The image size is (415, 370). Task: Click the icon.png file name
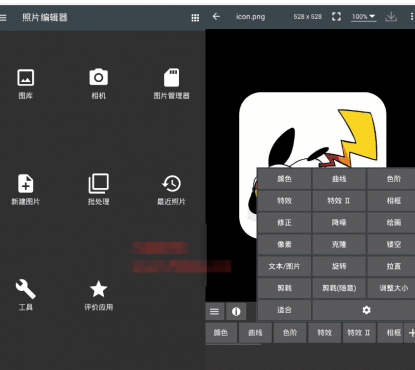[250, 17]
